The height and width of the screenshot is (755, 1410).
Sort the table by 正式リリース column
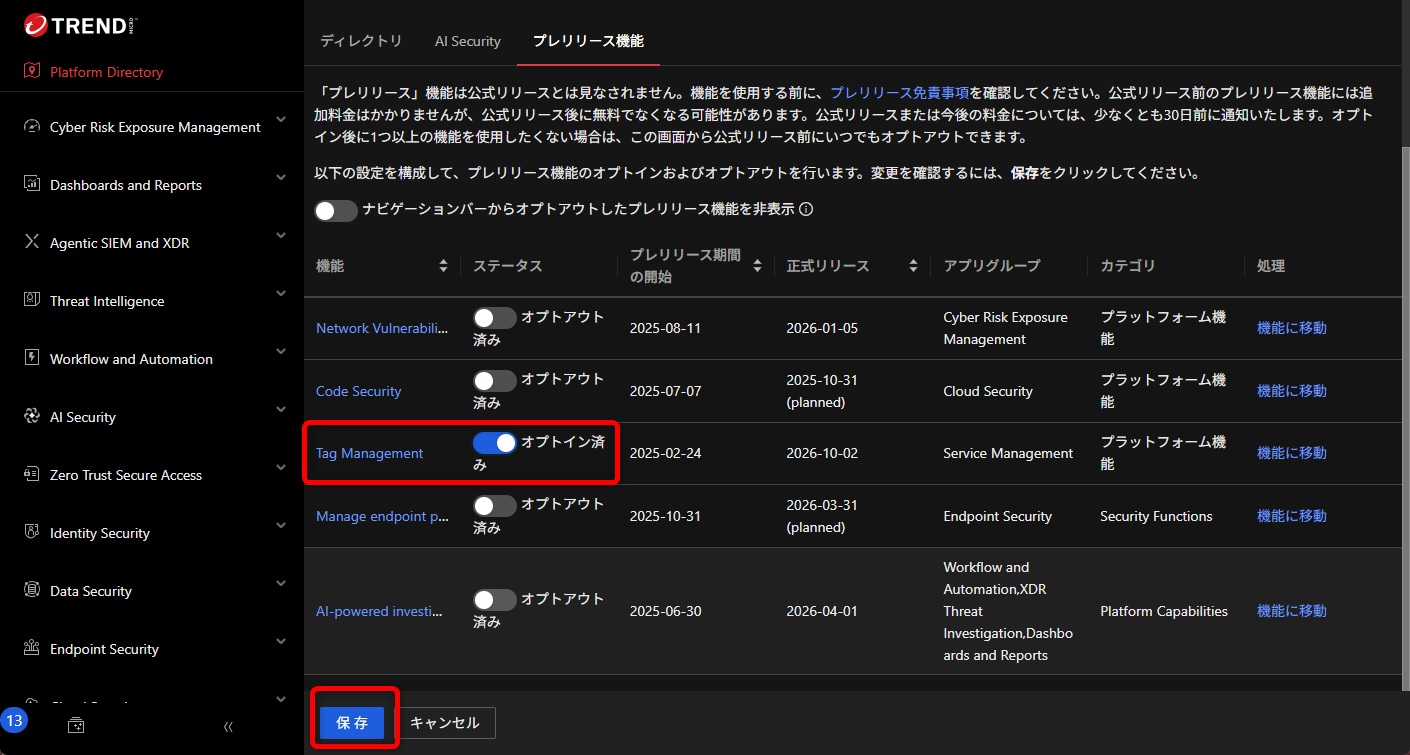pyautogui.click(x=911, y=266)
